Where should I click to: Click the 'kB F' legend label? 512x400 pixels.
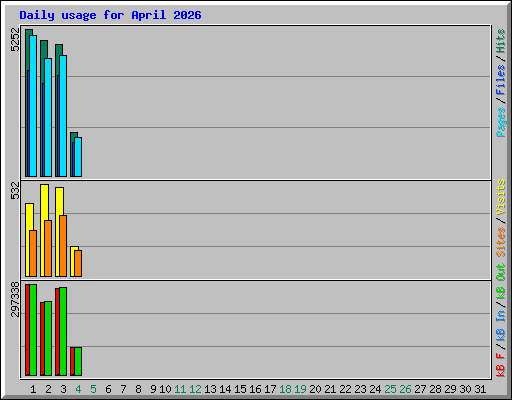501,365
